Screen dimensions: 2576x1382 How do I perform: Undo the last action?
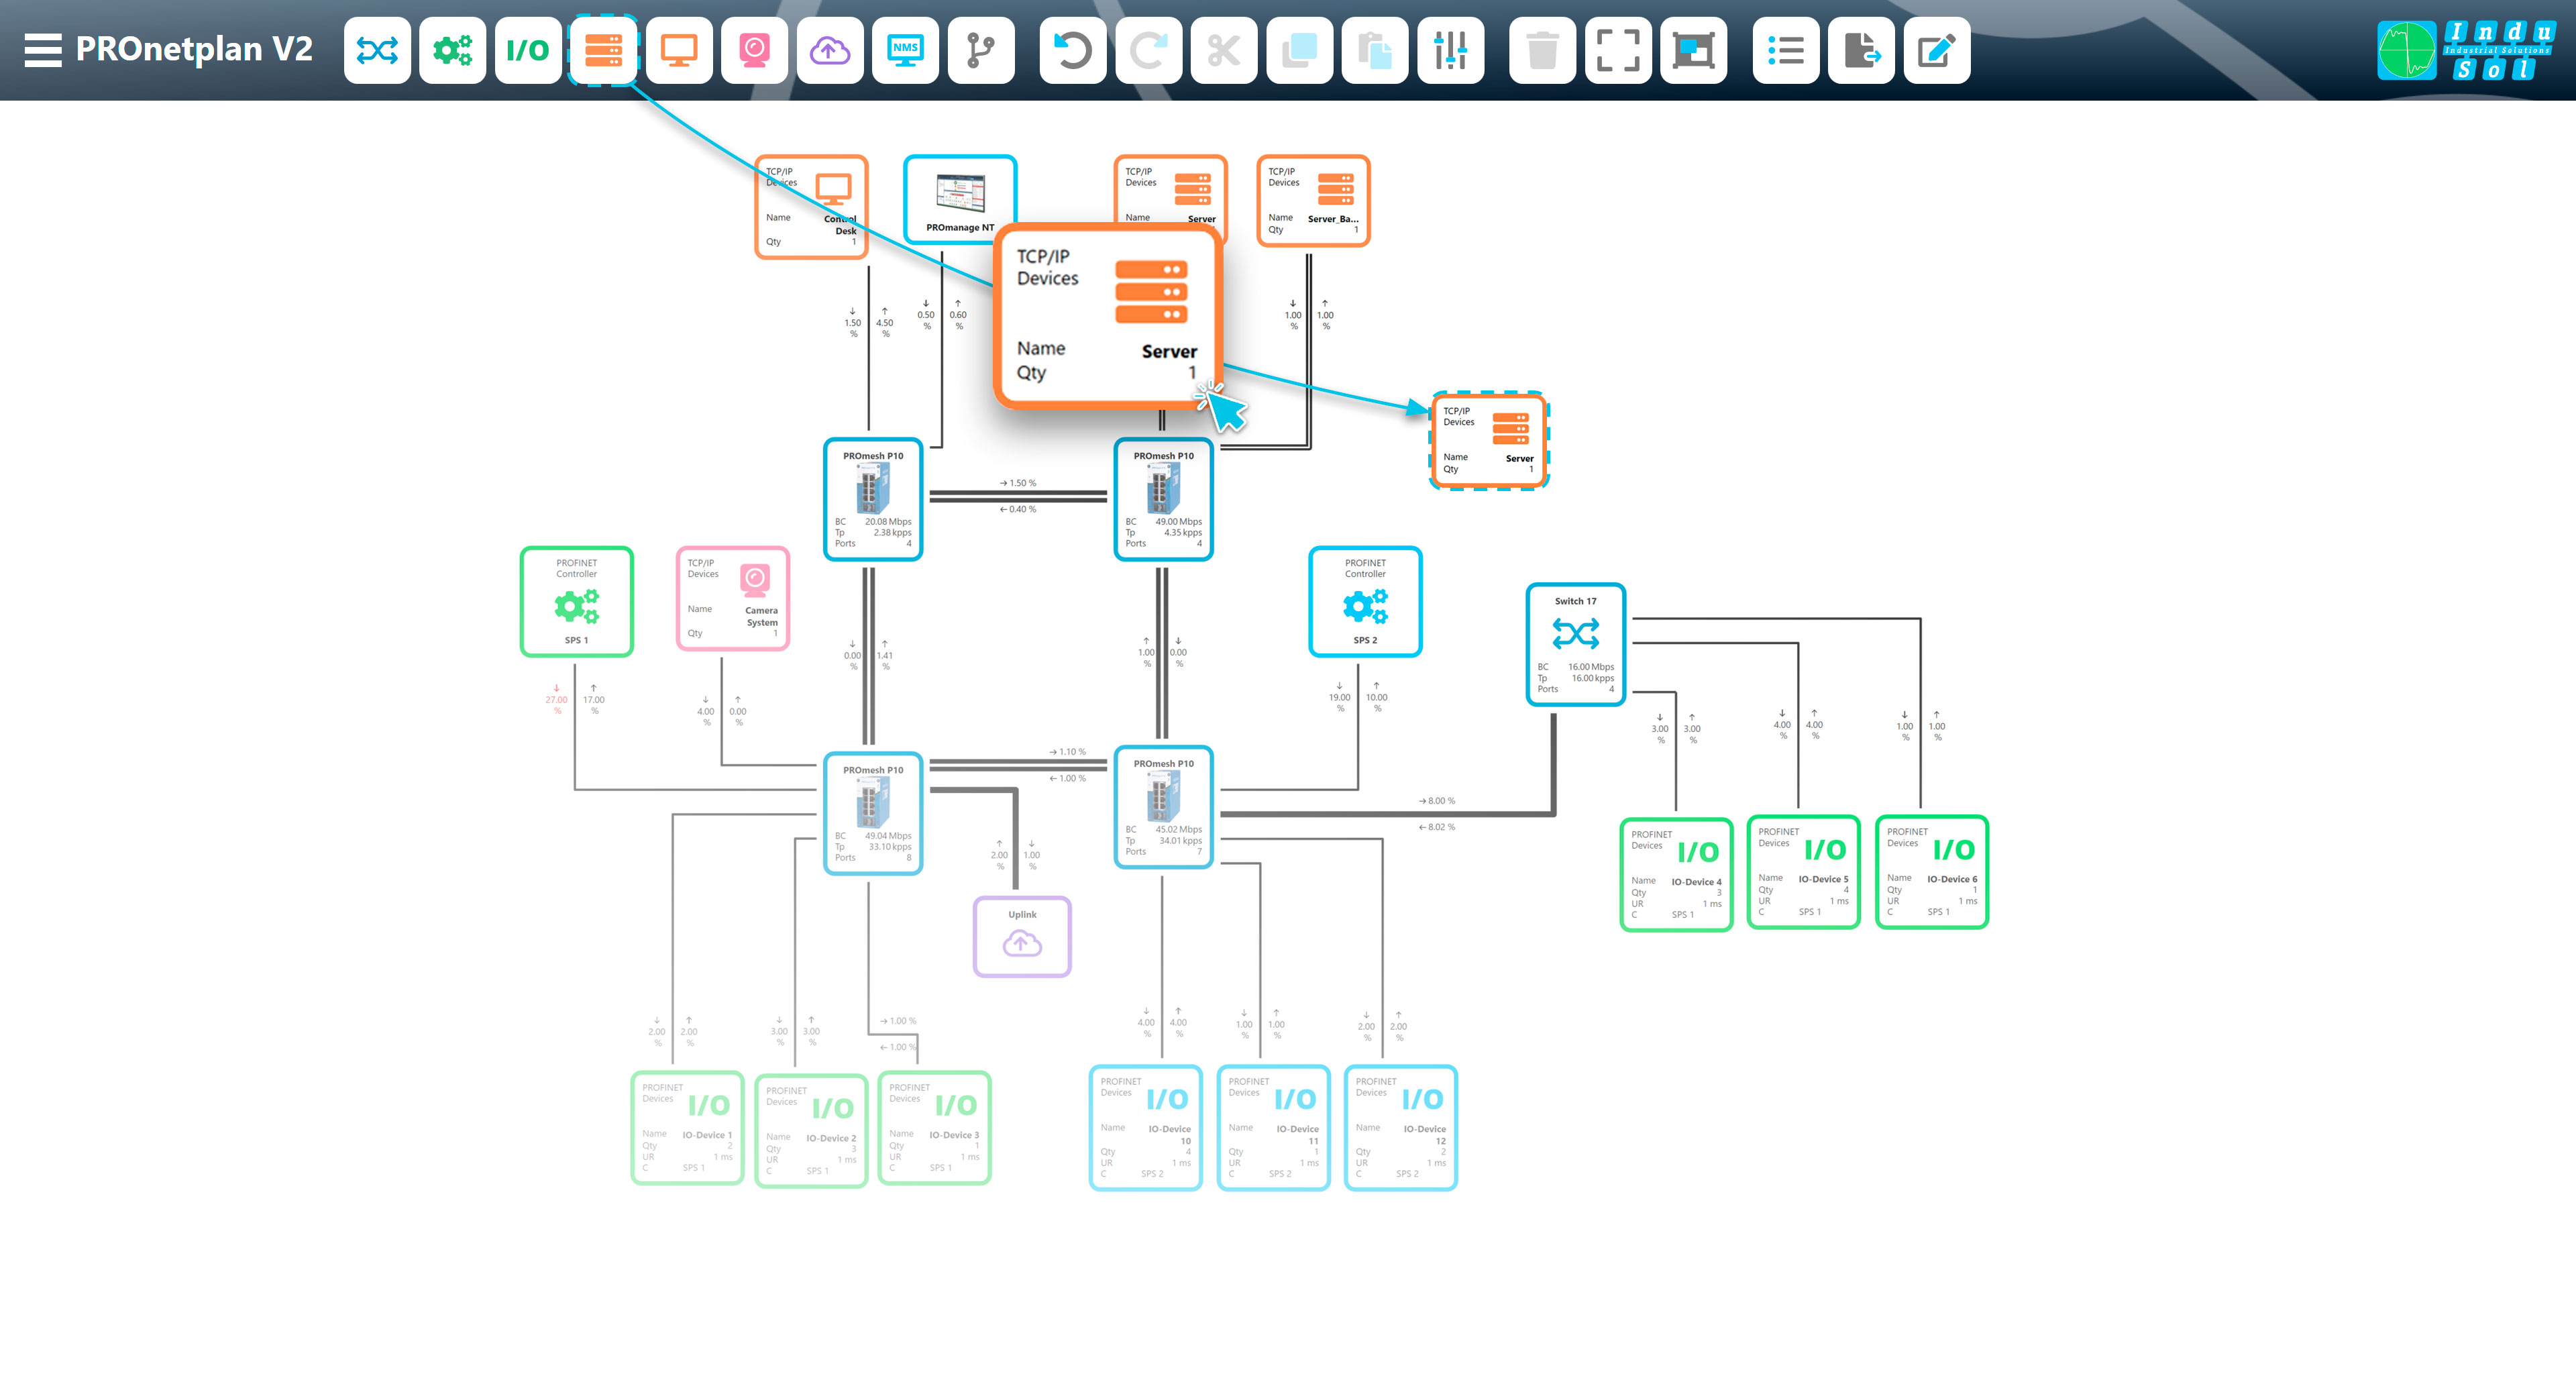pyautogui.click(x=1072, y=49)
